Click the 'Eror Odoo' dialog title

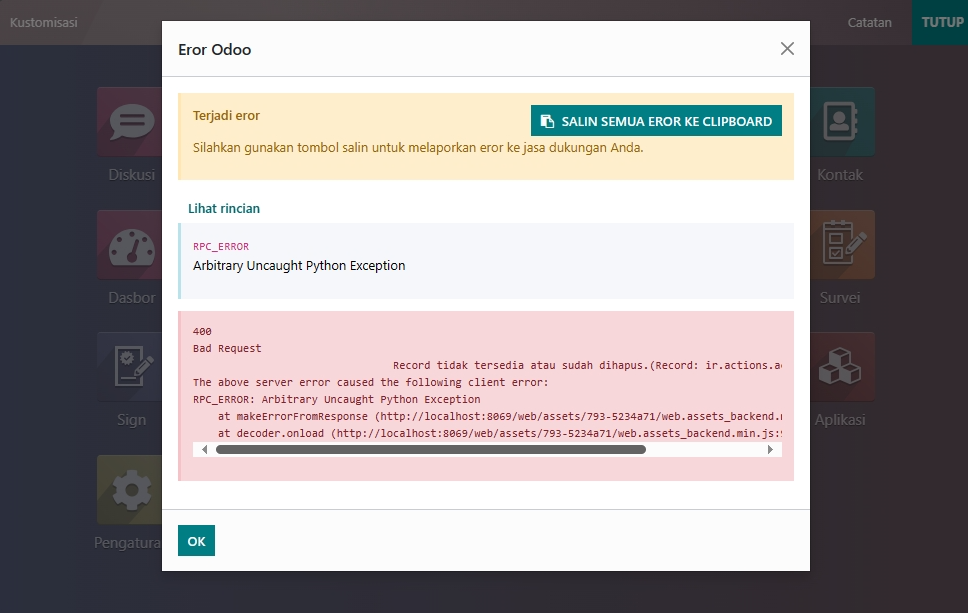click(214, 49)
